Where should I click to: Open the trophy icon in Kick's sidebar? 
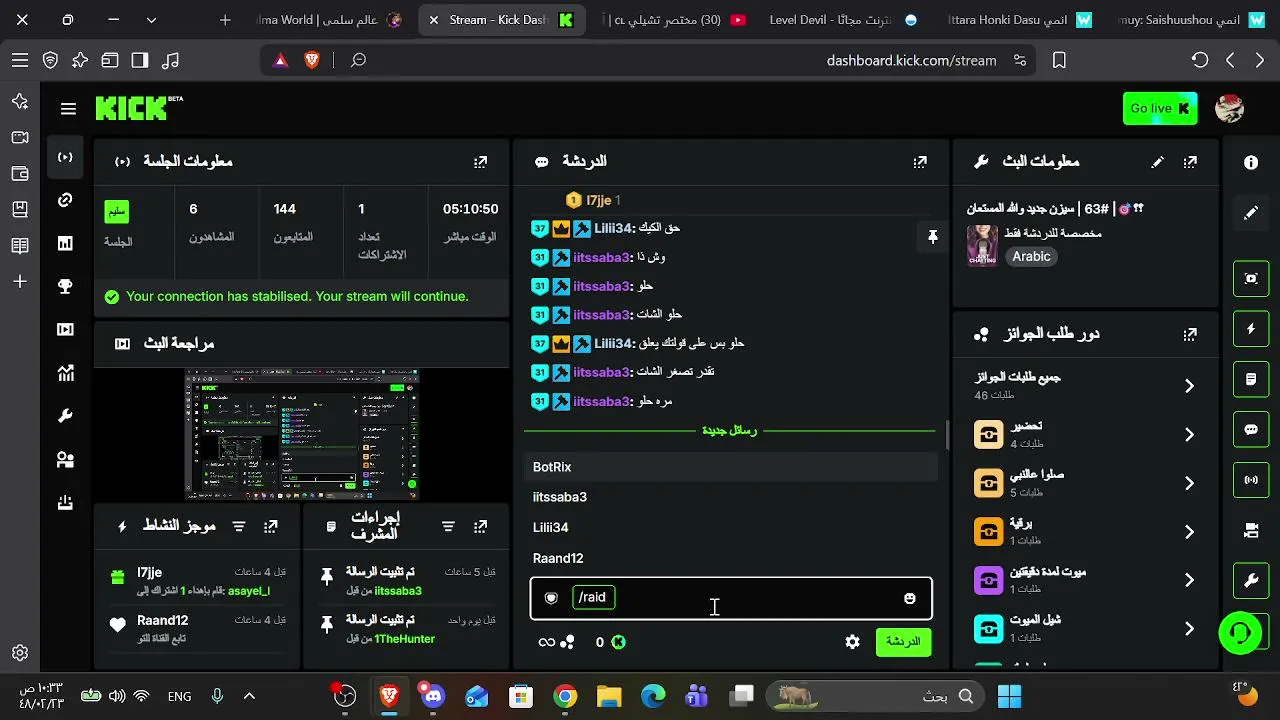[x=66, y=287]
